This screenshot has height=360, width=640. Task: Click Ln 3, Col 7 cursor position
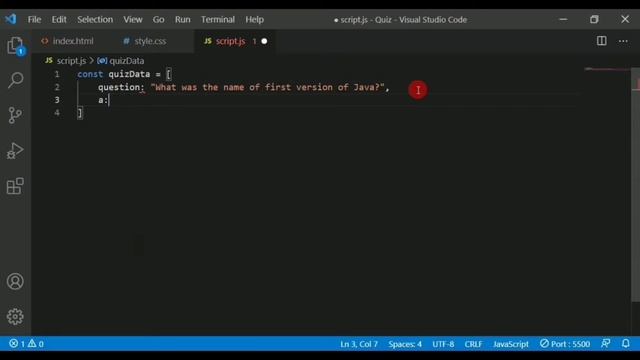tap(359, 344)
